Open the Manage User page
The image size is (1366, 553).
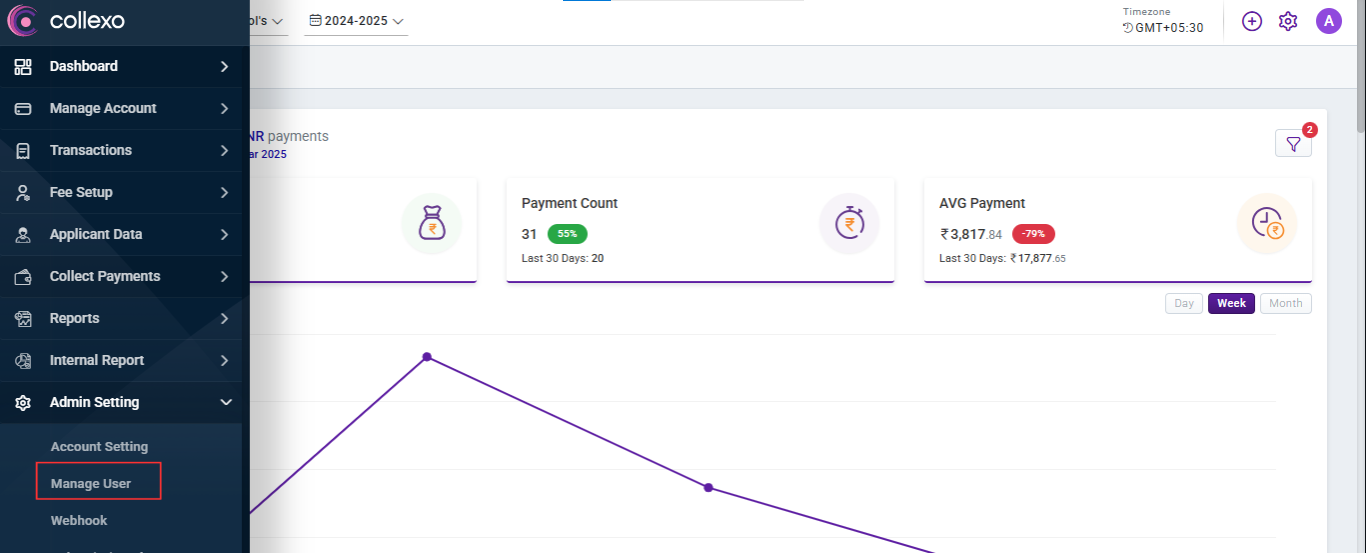91,484
